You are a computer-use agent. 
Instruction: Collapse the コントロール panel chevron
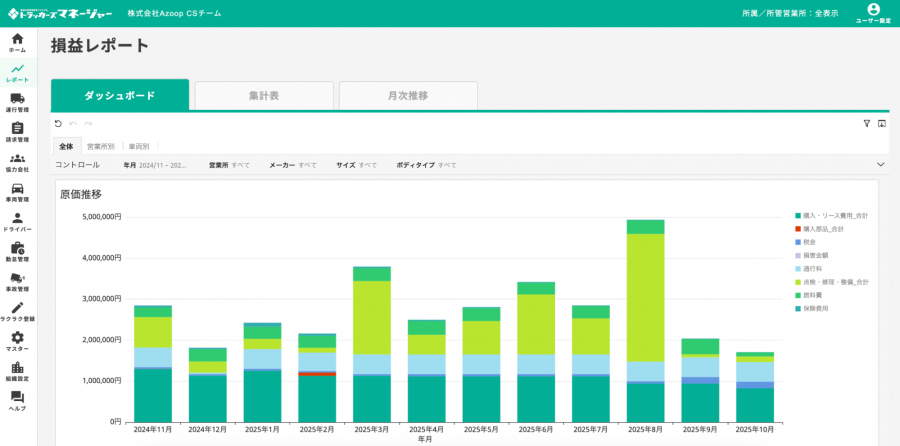pos(881,165)
